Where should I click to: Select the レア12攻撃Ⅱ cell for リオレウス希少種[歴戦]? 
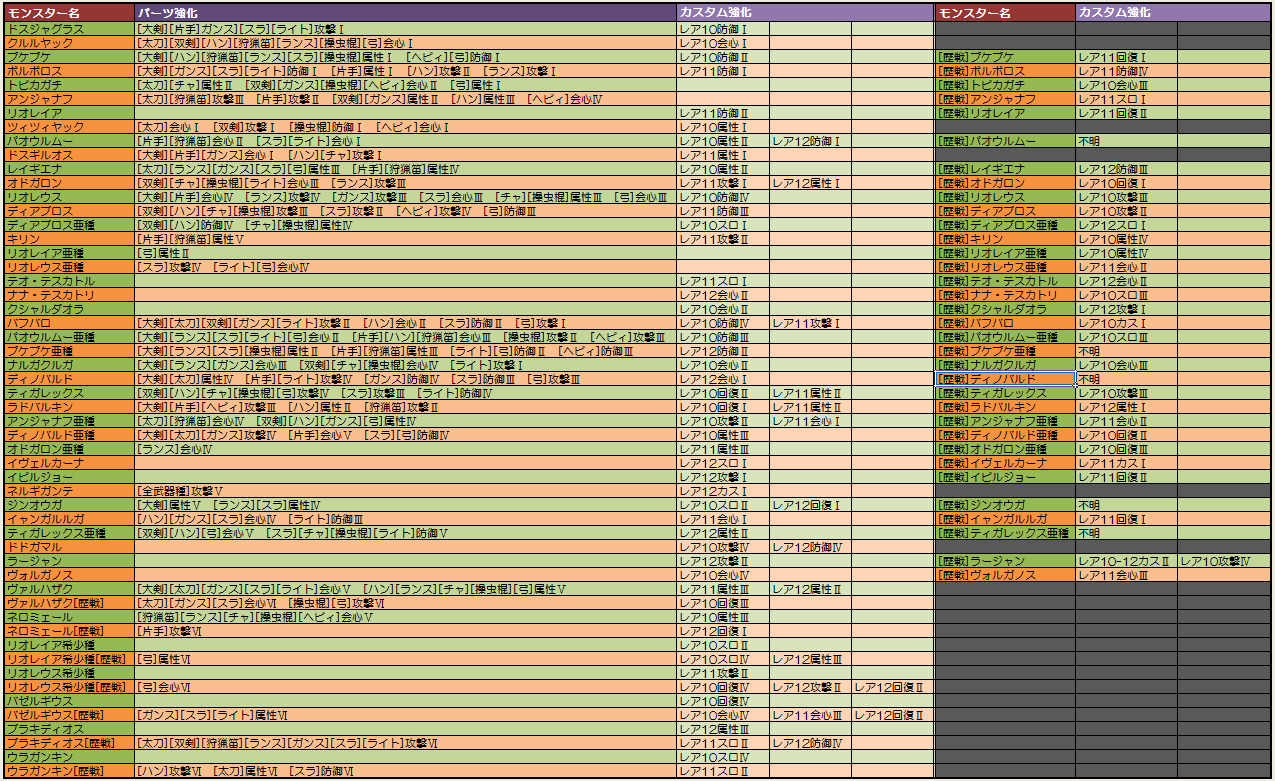point(810,687)
